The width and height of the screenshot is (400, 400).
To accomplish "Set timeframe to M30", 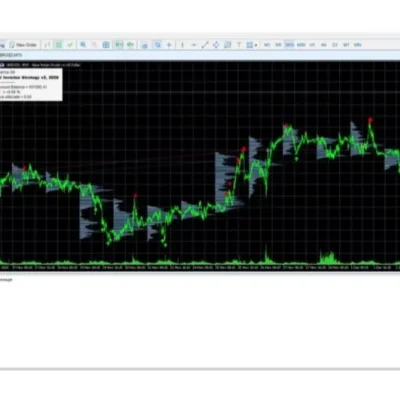I will click(301, 45).
